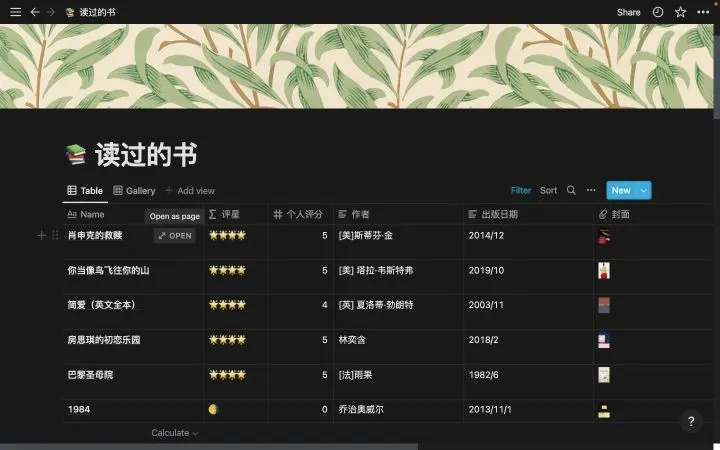Open the Share menu
The image size is (720, 450).
628,12
